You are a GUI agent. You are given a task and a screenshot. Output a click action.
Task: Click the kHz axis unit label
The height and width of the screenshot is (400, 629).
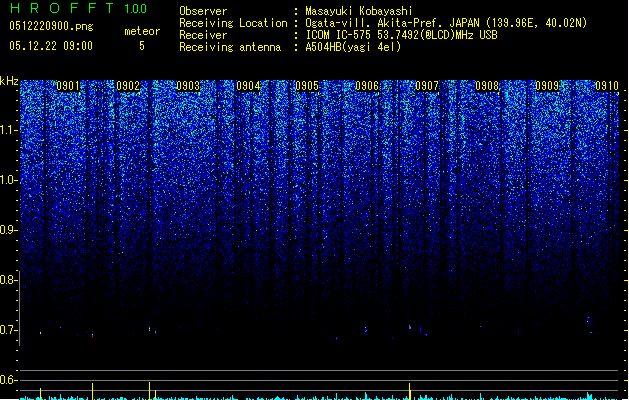point(9,81)
